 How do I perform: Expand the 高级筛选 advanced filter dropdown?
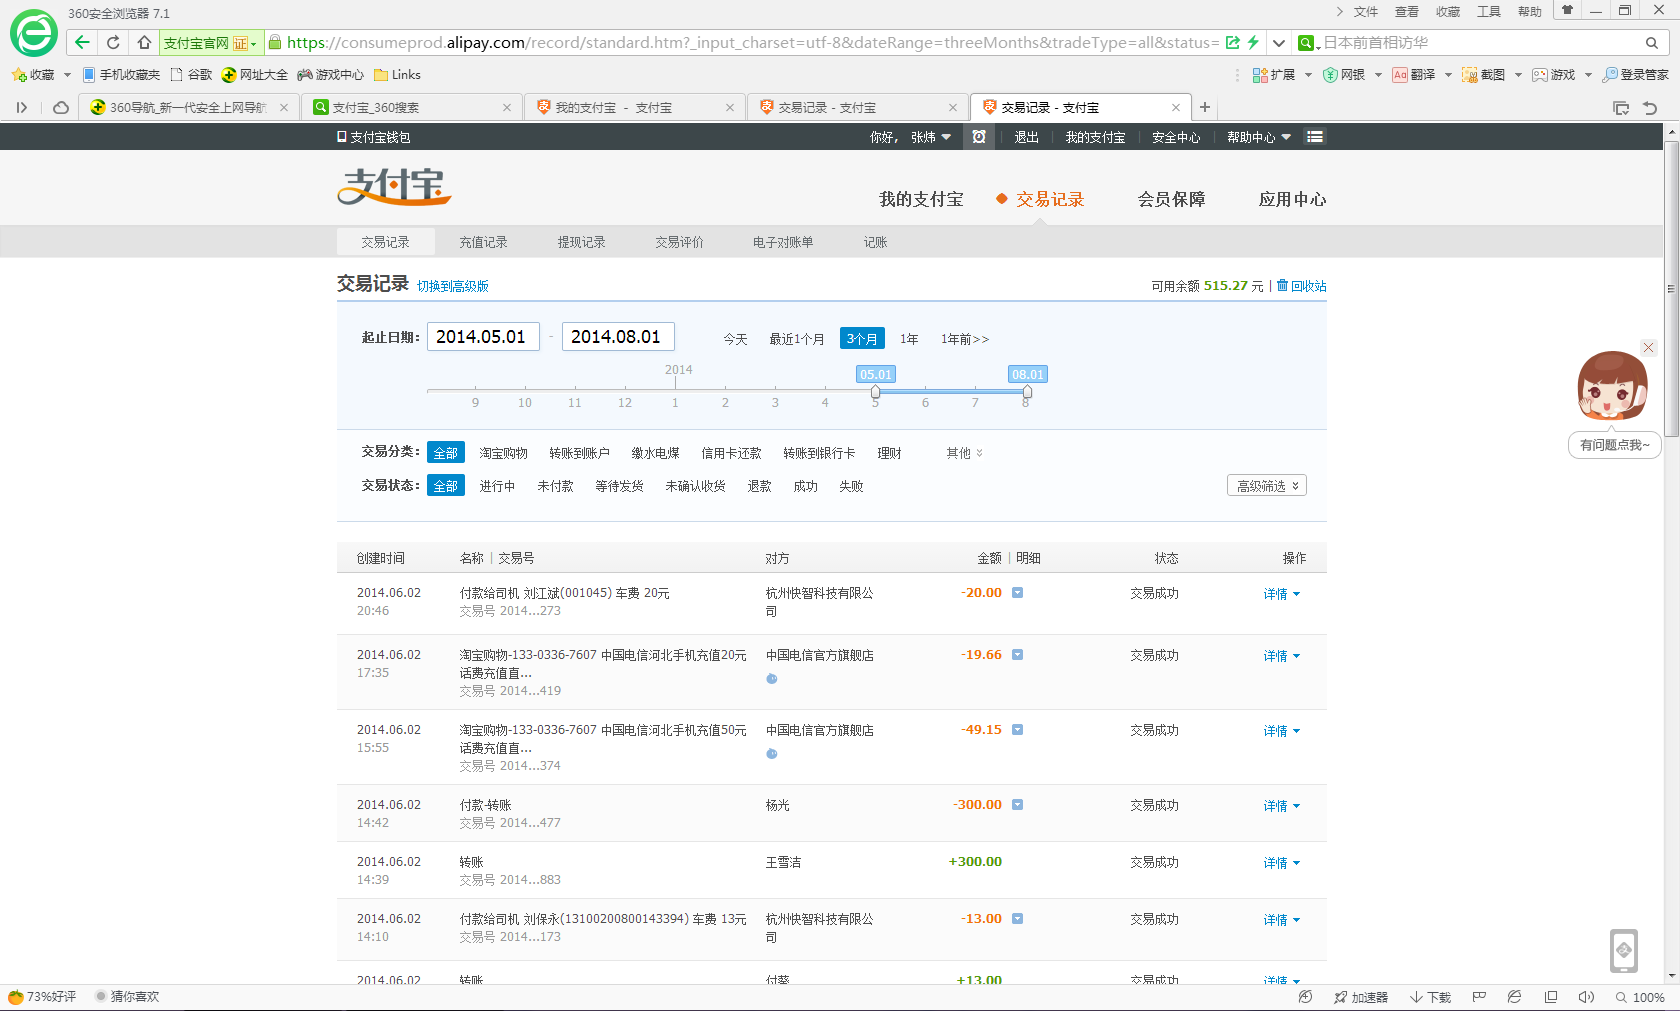coord(1266,486)
